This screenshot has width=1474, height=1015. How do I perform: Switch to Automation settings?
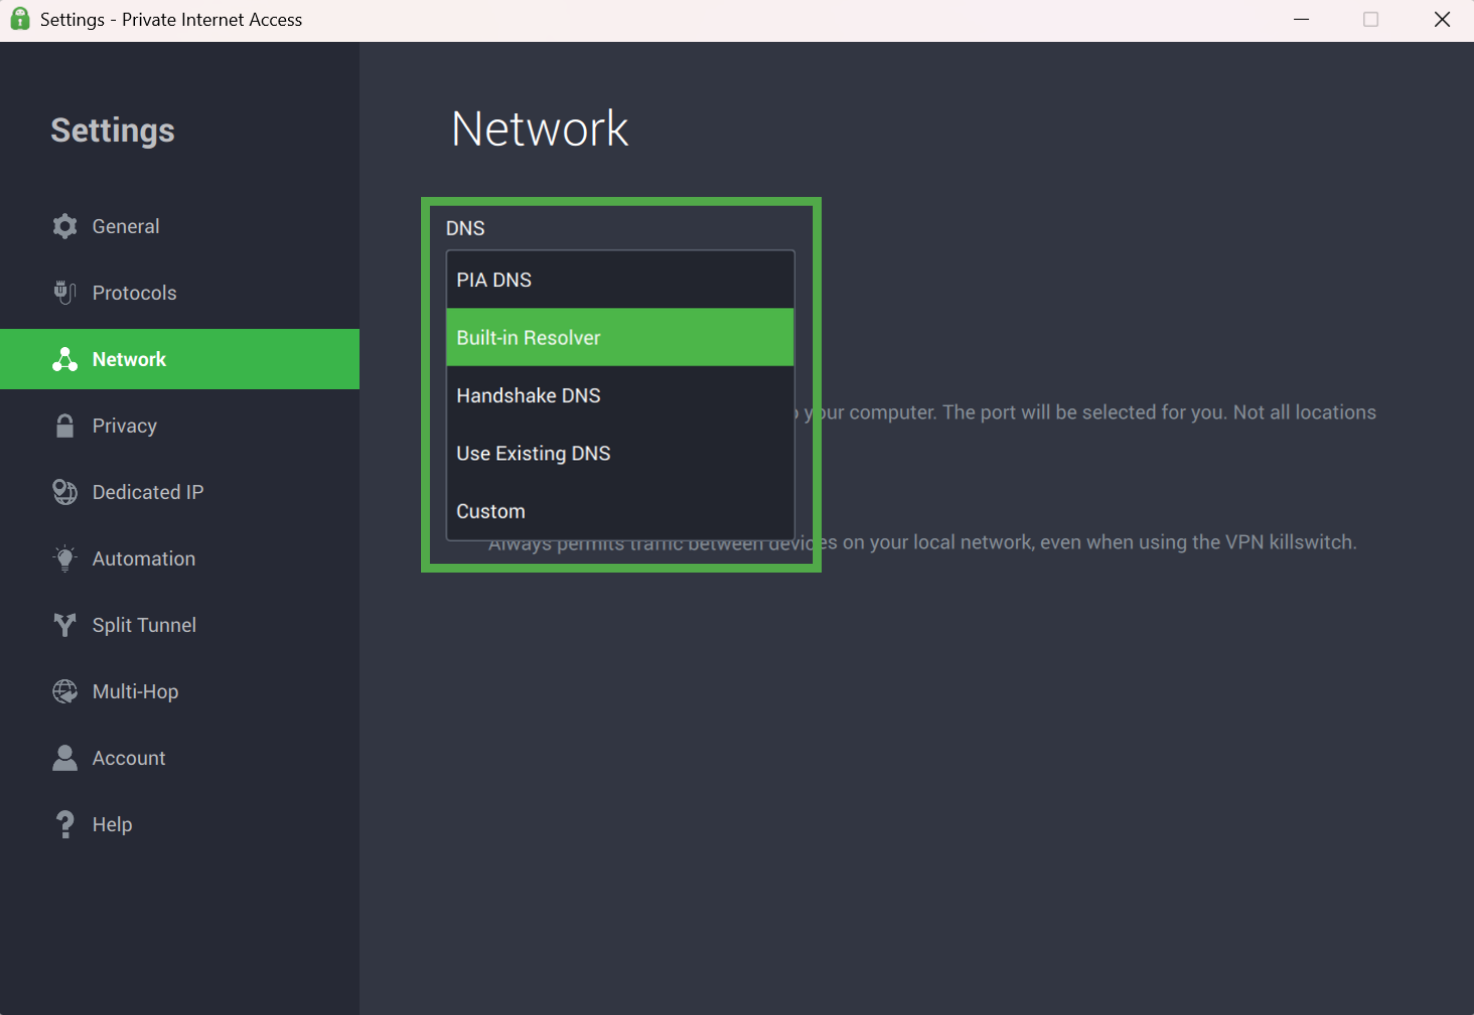point(180,558)
